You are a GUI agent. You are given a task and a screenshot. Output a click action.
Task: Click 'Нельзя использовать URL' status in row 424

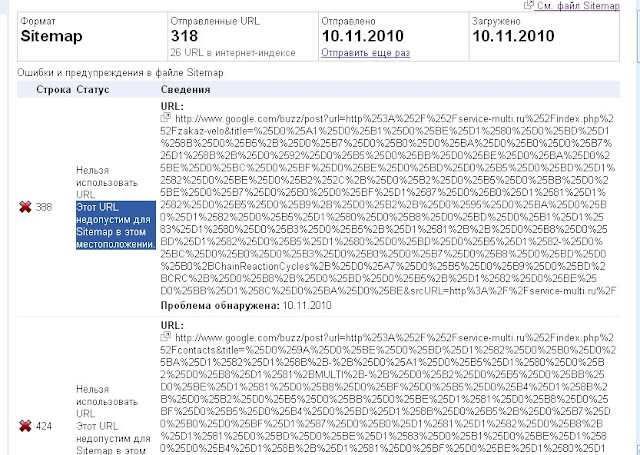tap(107, 402)
